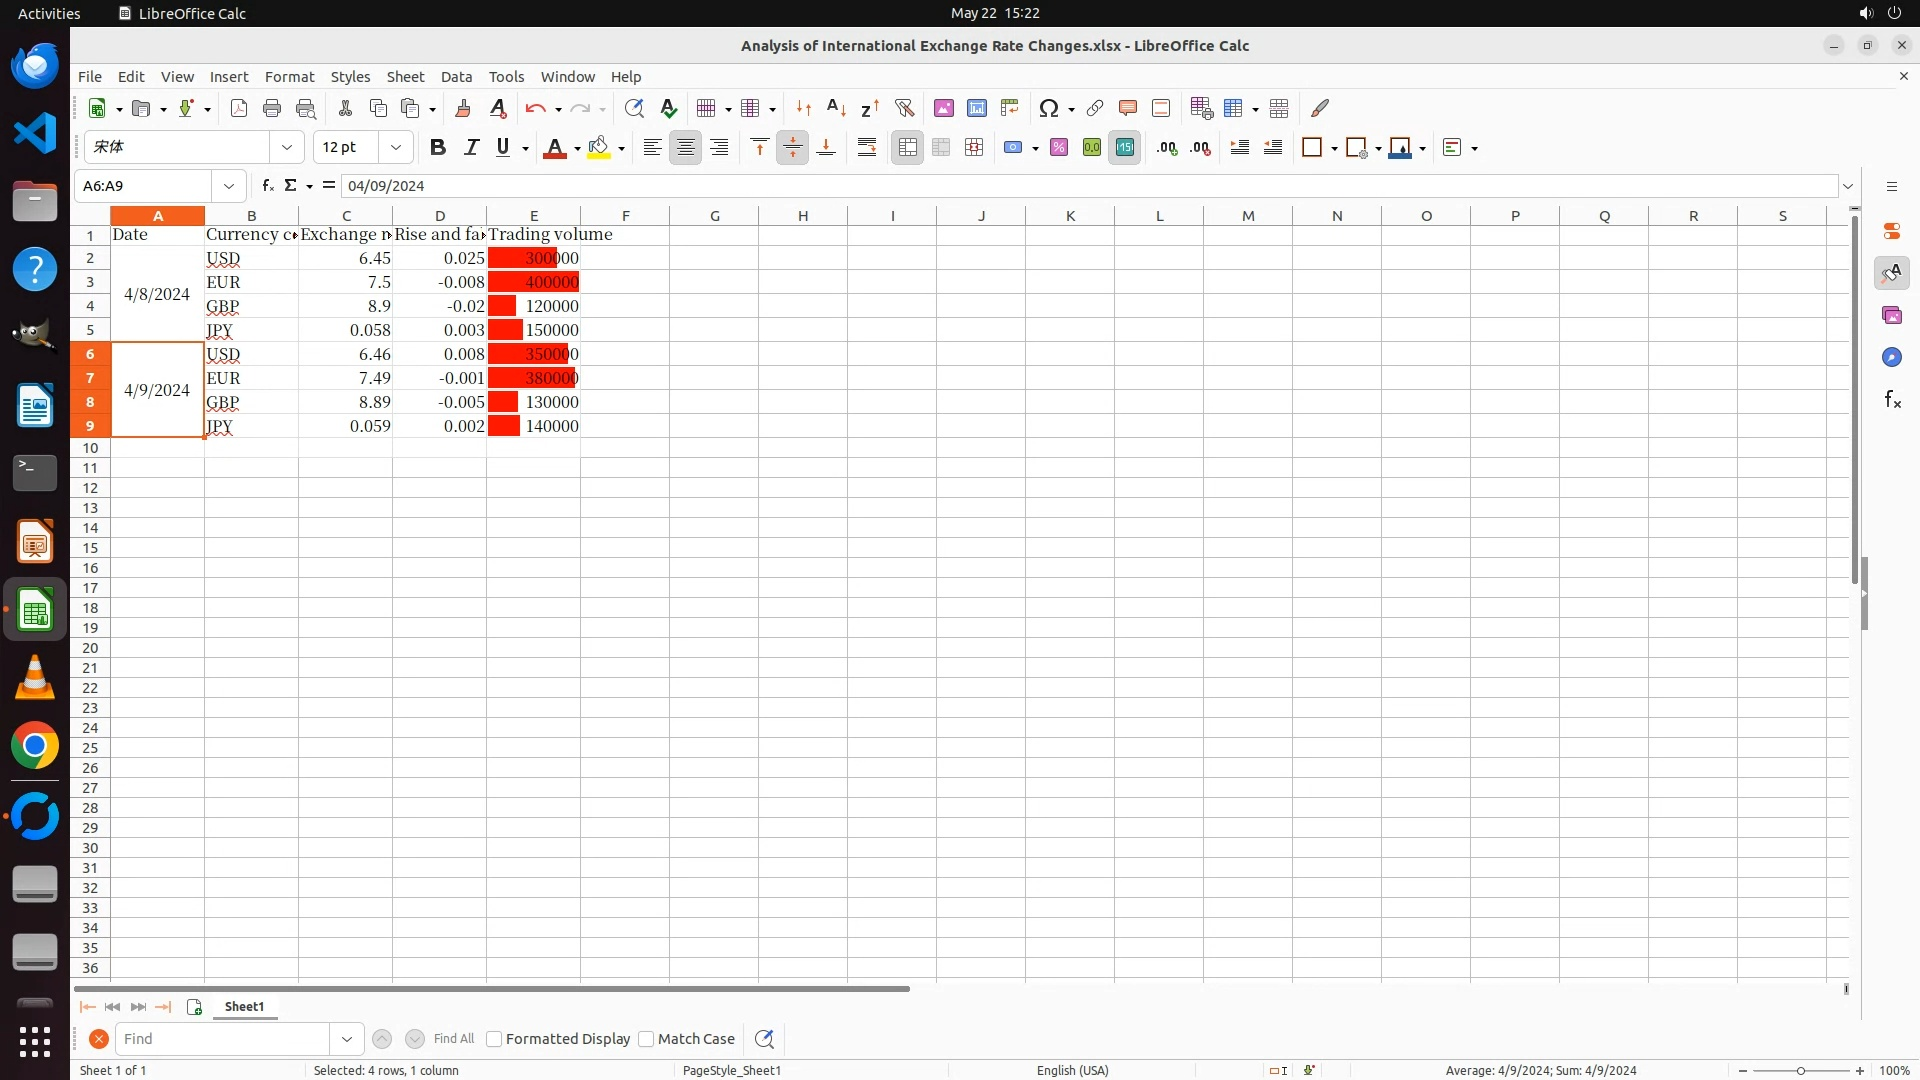1920x1080 pixels.
Task: Click the Insert Special Character omega icon
Action: [1048, 108]
